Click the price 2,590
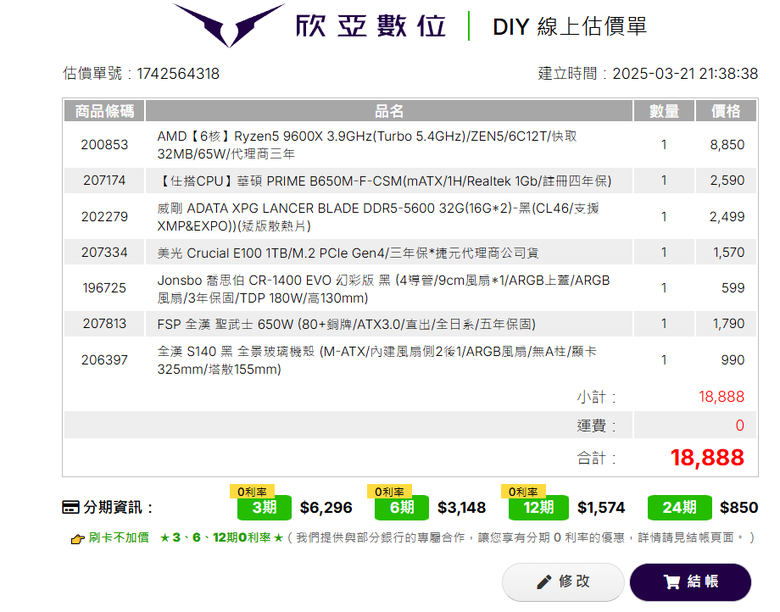Screen dimensions: 780x612 coord(727,180)
